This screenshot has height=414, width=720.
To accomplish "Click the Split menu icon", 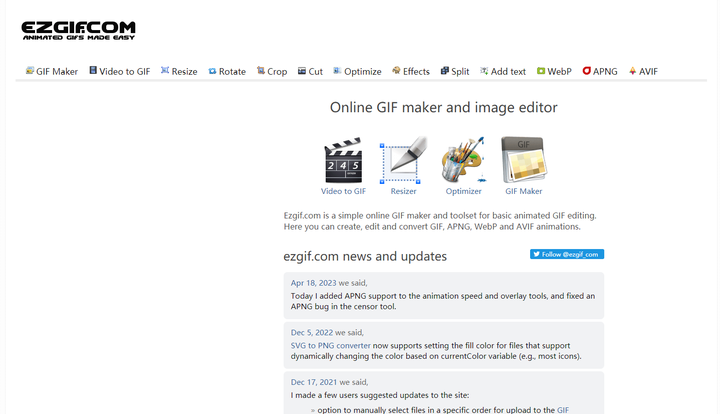I will click(444, 71).
